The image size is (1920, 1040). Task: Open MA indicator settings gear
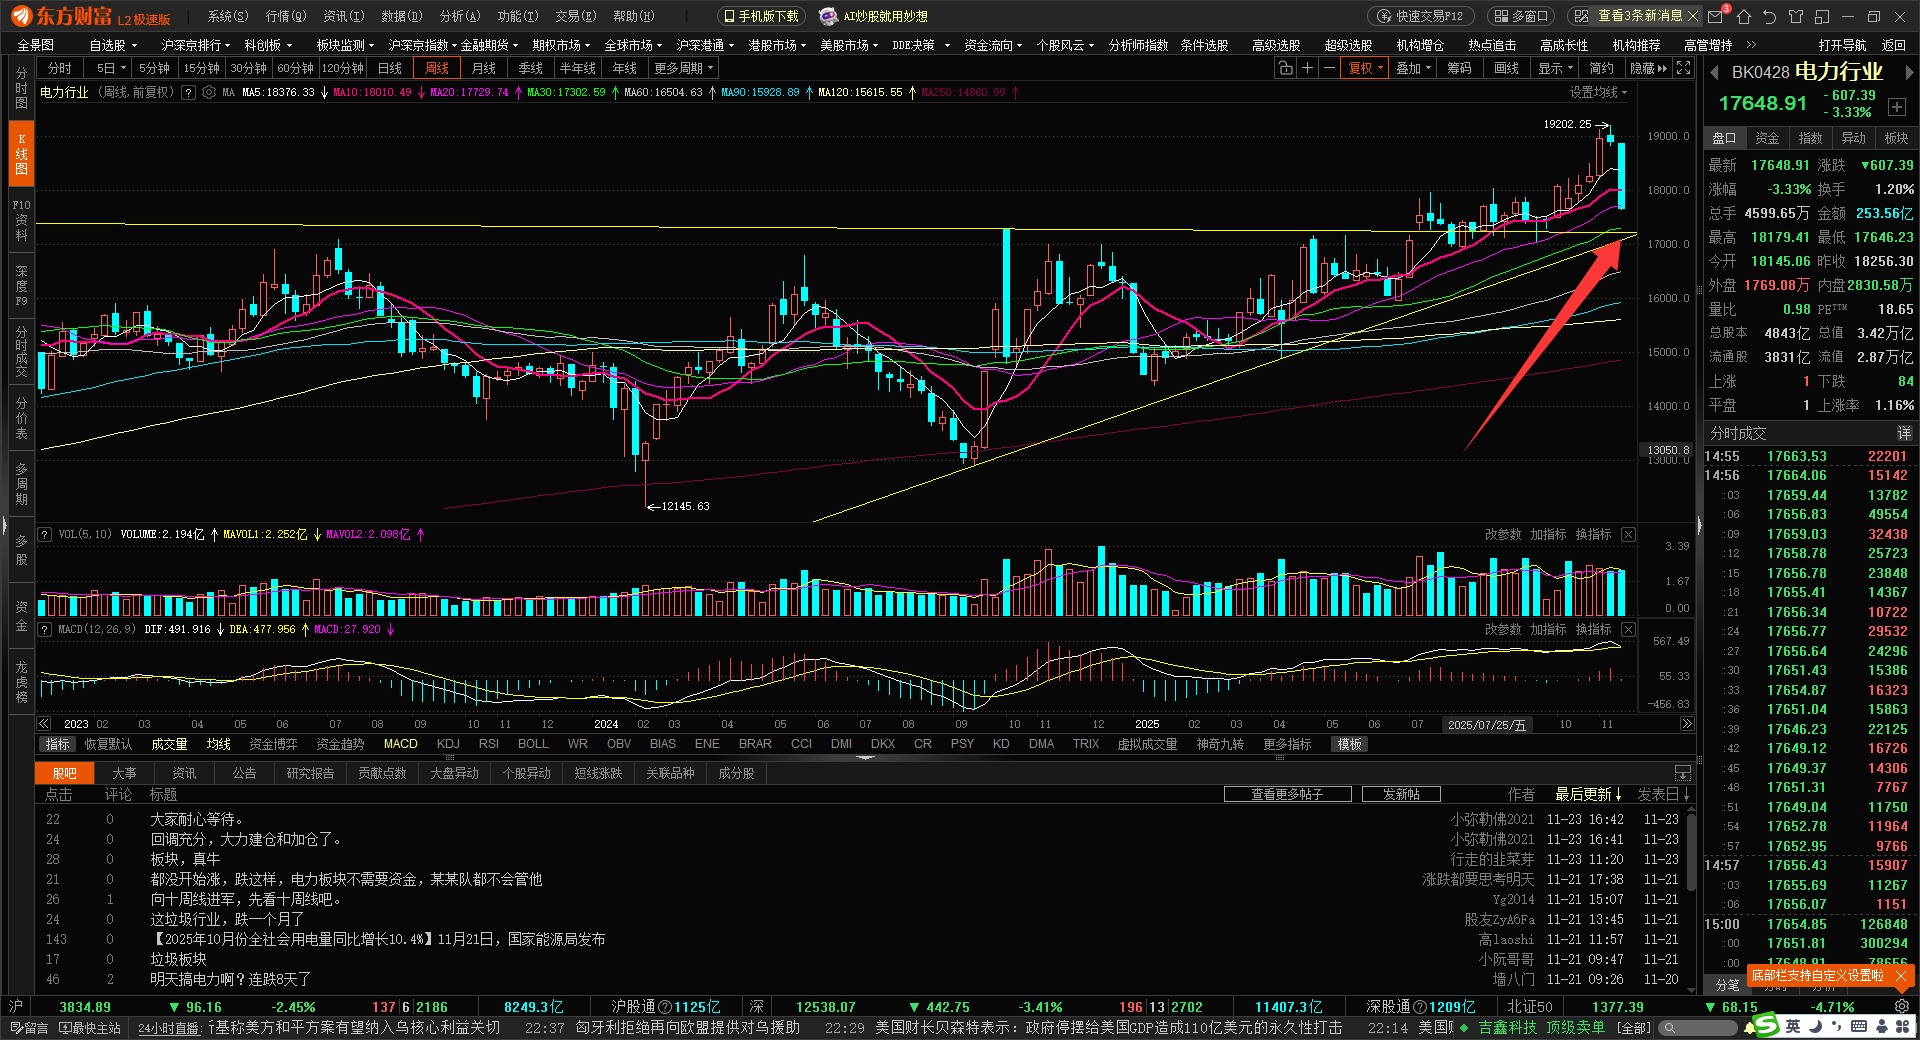click(x=209, y=92)
